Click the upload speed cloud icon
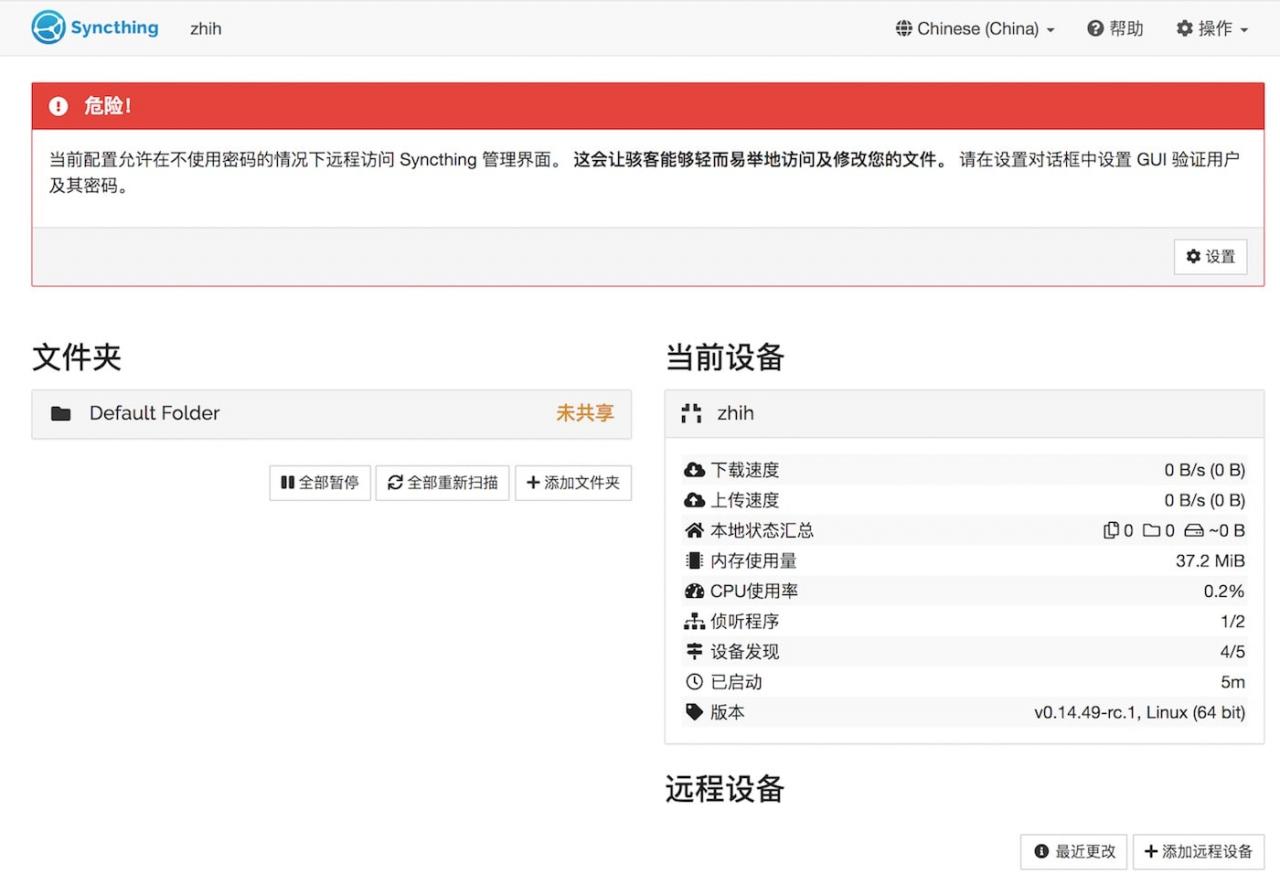This screenshot has height=885, width=1280. coord(694,500)
